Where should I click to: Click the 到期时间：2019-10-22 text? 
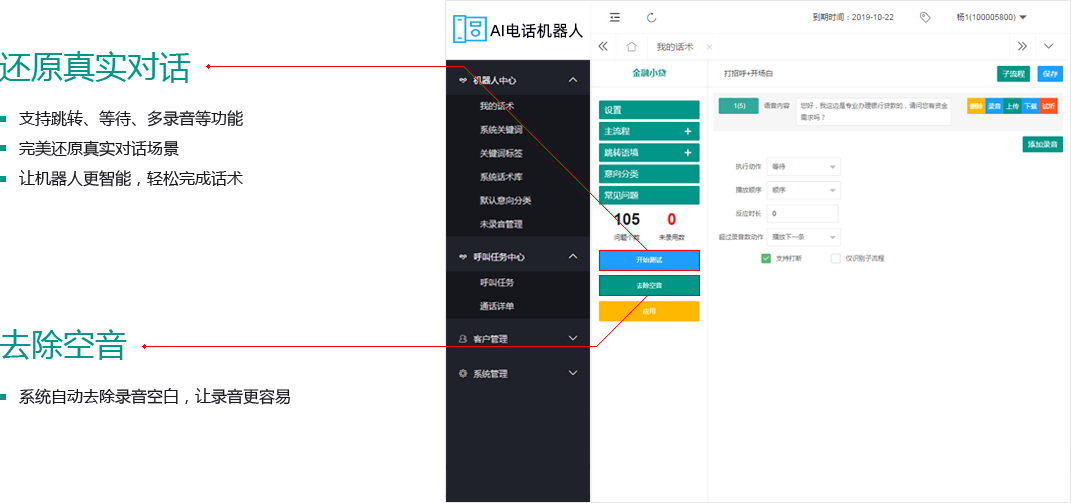click(853, 18)
